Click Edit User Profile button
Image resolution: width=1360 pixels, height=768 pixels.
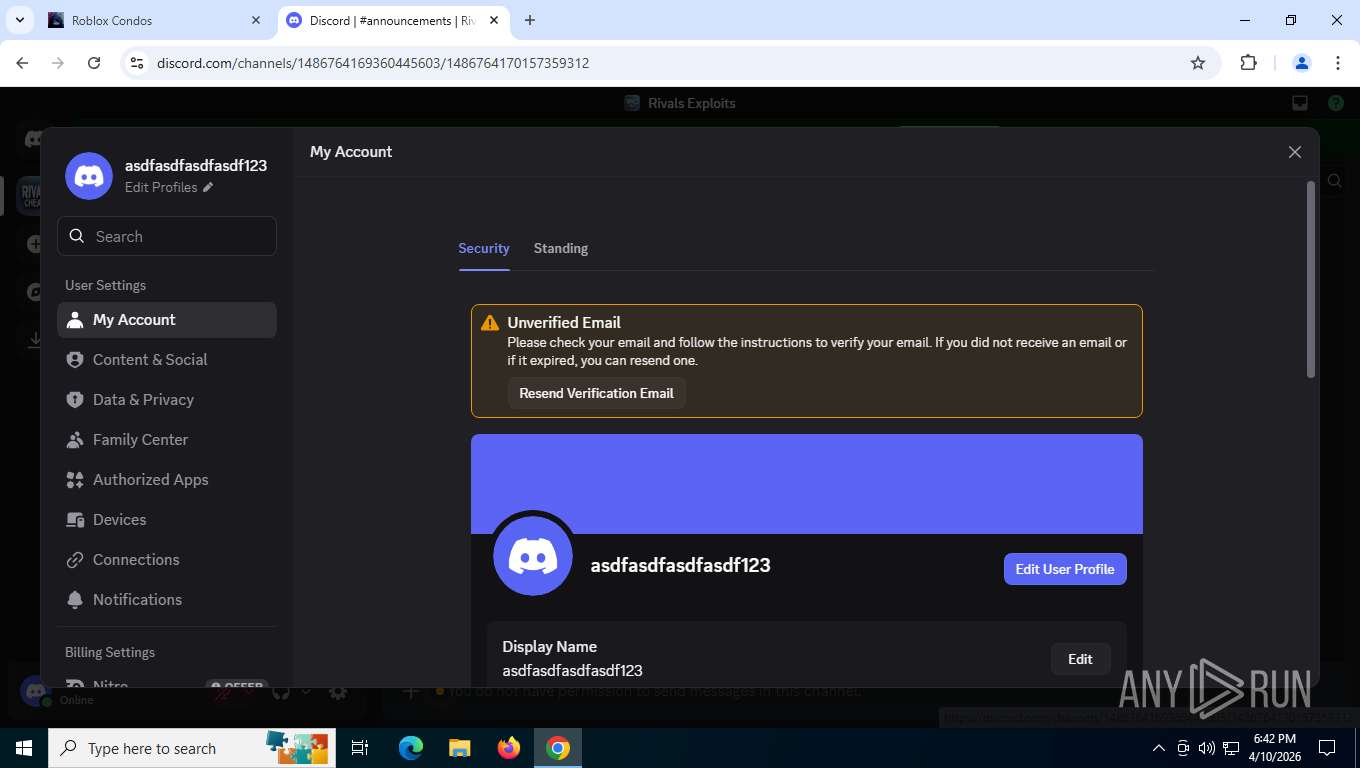pyautogui.click(x=1065, y=569)
